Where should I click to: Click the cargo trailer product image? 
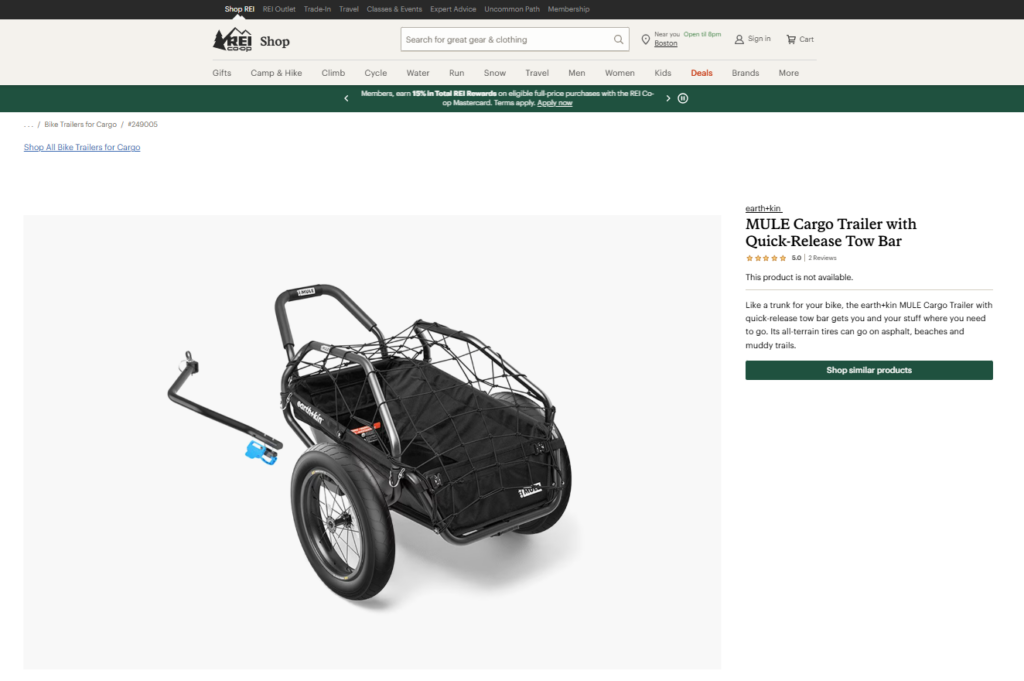[372, 442]
